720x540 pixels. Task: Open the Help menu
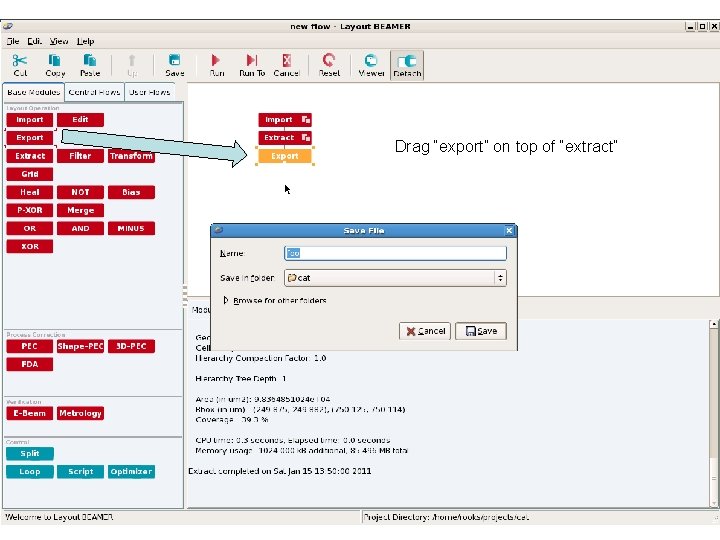point(85,41)
